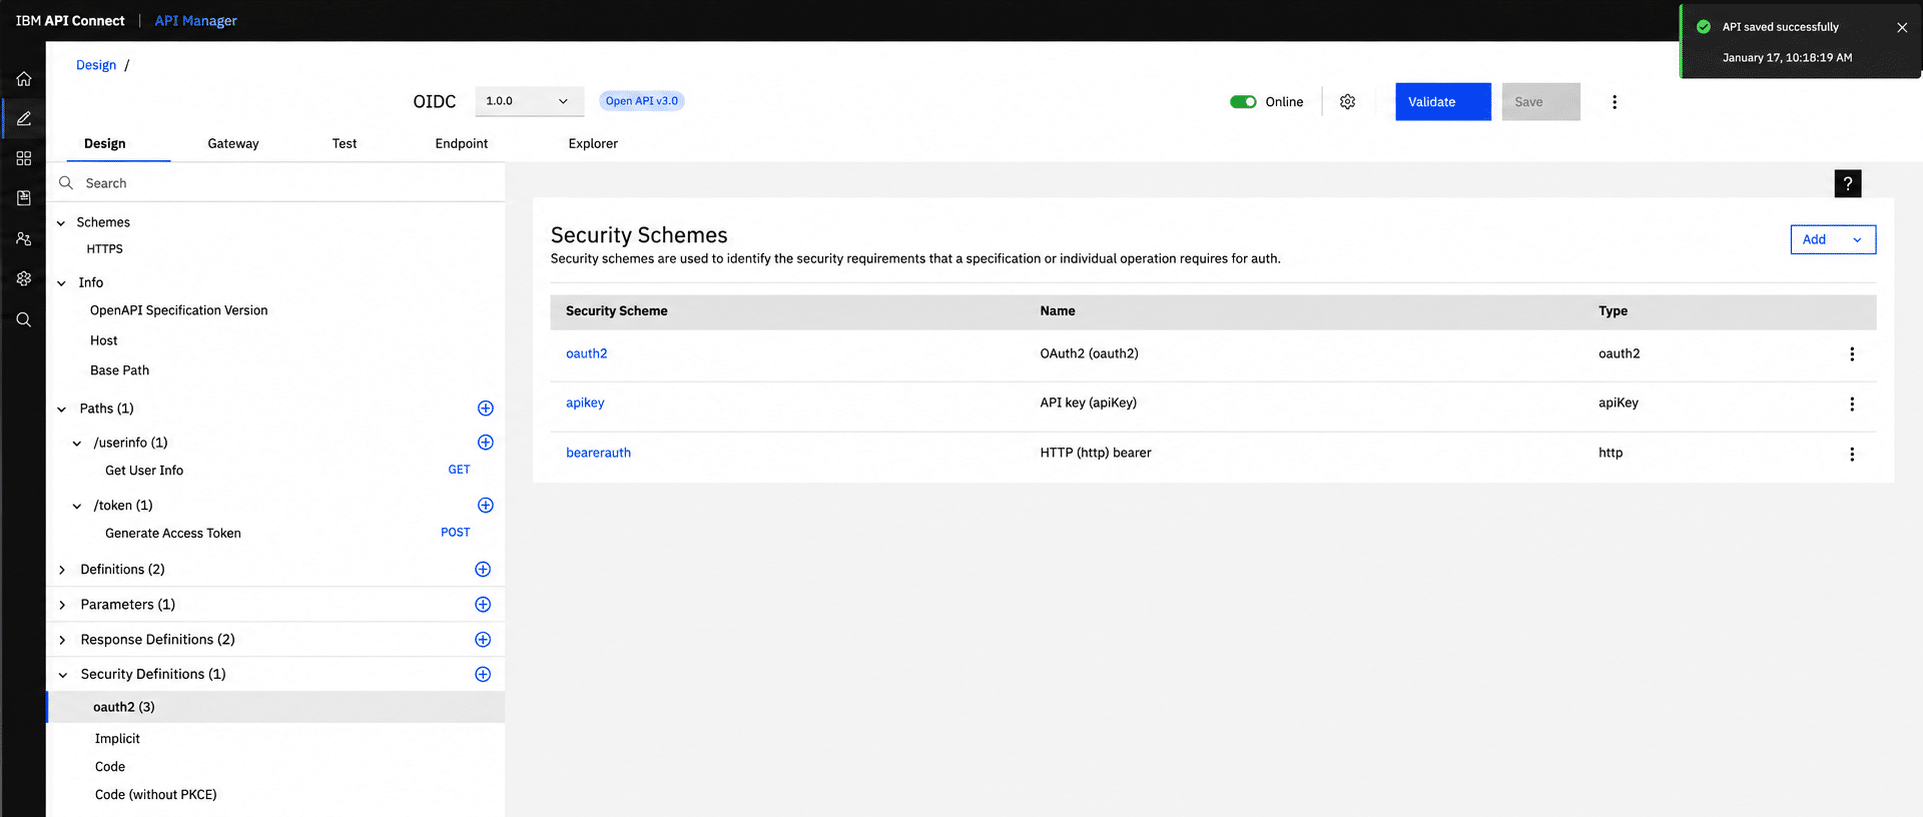This screenshot has width=1923, height=817.
Task: Add a new security definition plus icon
Action: [x=483, y=674]
